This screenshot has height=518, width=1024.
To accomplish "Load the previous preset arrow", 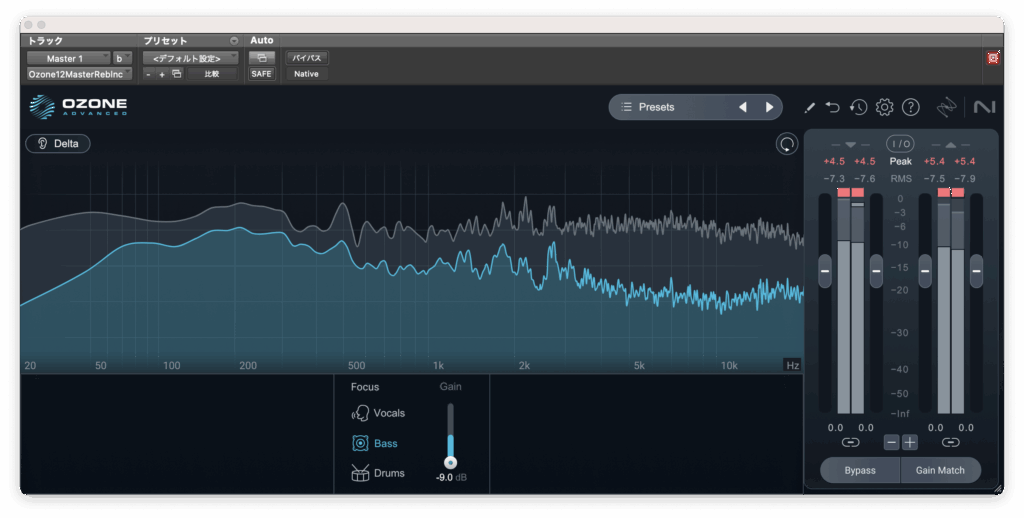I will pos(742,107).
